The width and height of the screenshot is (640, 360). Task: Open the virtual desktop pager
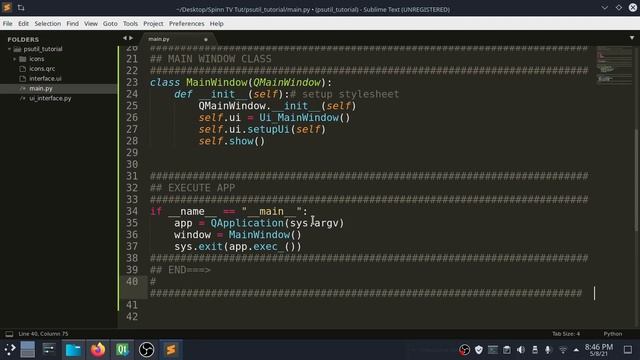(28, 349)
